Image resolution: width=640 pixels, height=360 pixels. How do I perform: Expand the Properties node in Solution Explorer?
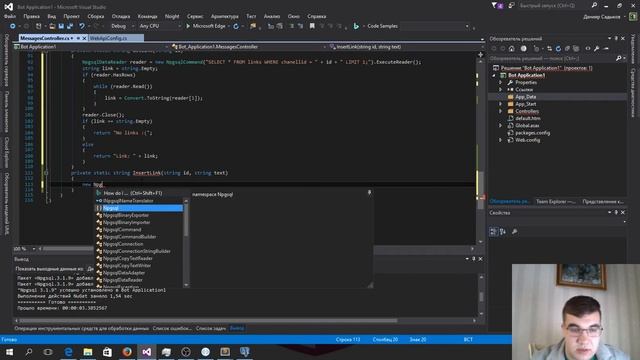point(500,82)
